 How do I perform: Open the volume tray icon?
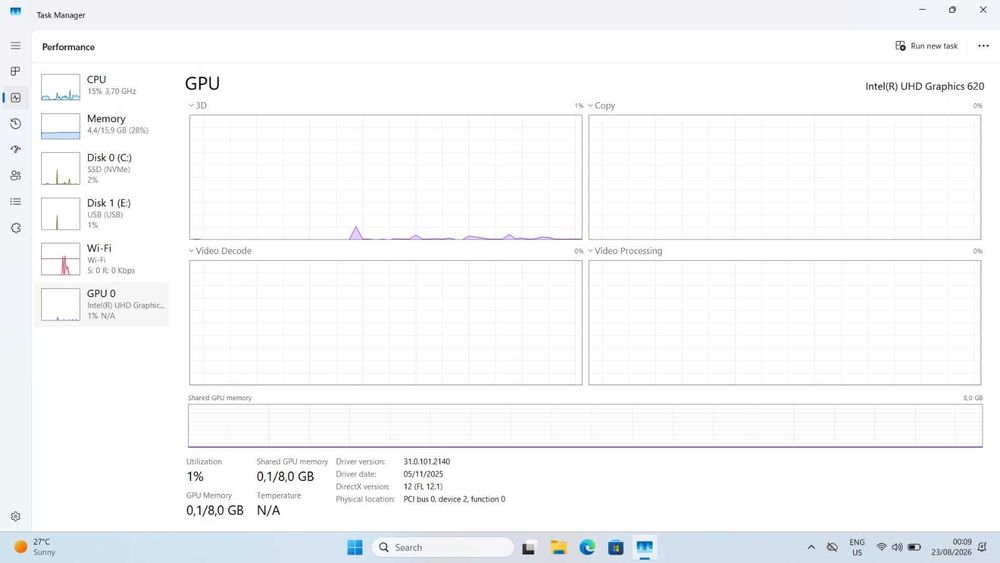click(x=897, y=547)
